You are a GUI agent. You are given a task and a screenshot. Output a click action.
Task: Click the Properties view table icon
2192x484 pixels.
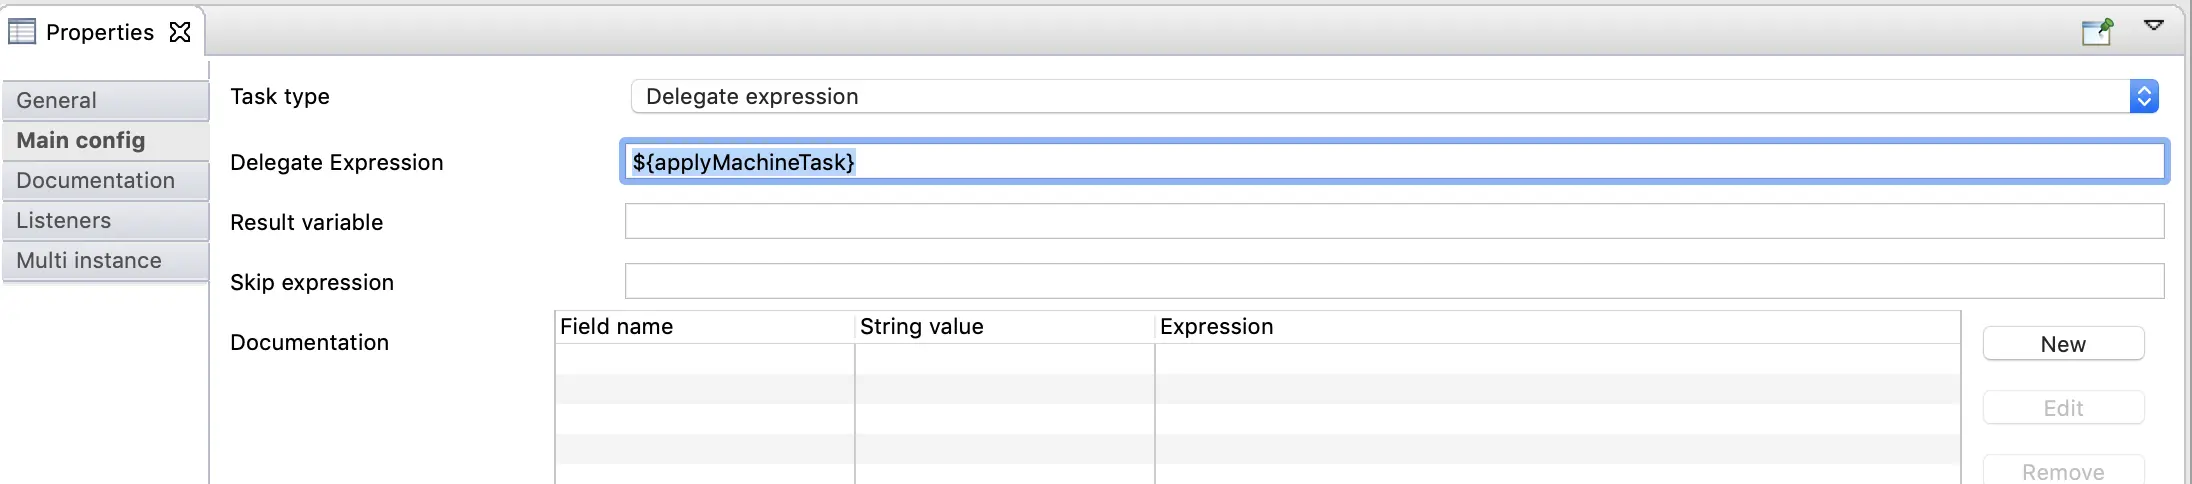[22, 32]
